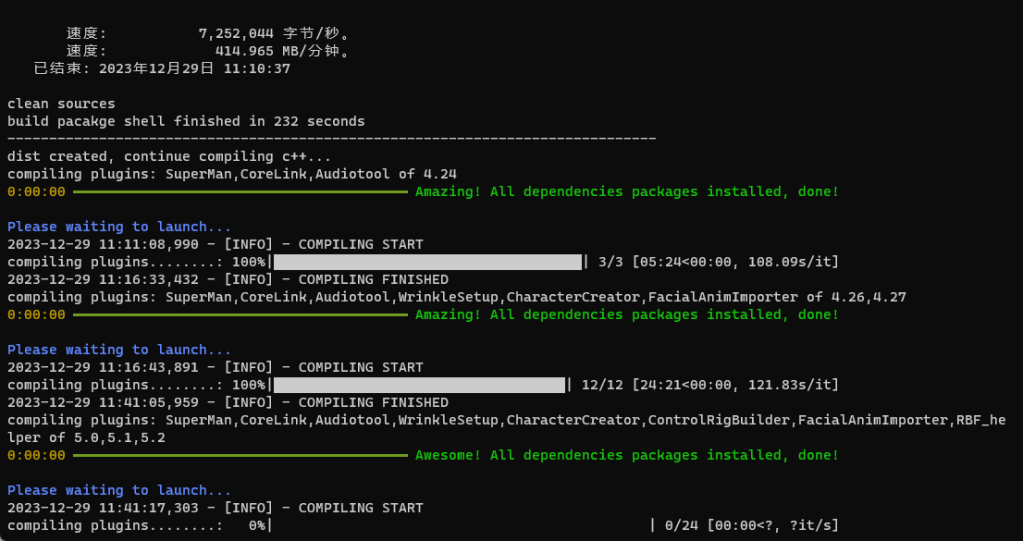Click the 'Awesome! All dependencies' green message

tap(626, 455)
